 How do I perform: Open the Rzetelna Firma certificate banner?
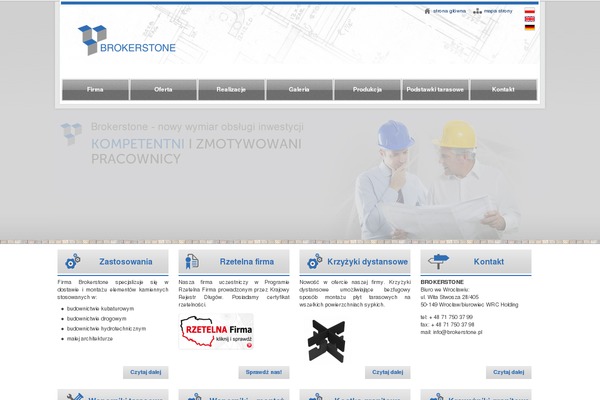216,332
